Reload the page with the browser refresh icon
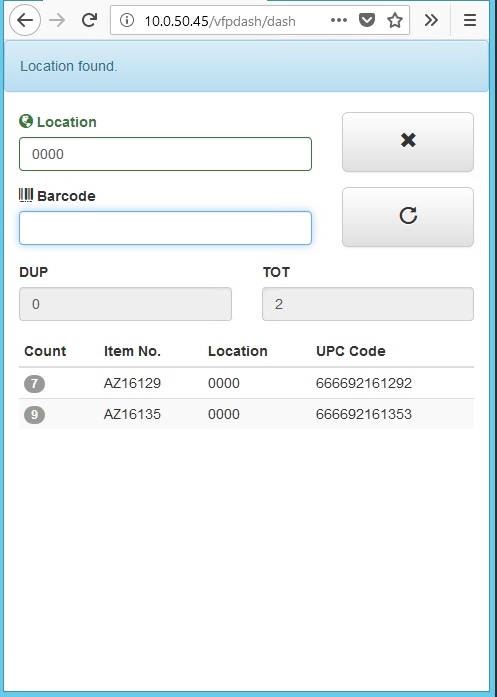 tap(89, 20)
